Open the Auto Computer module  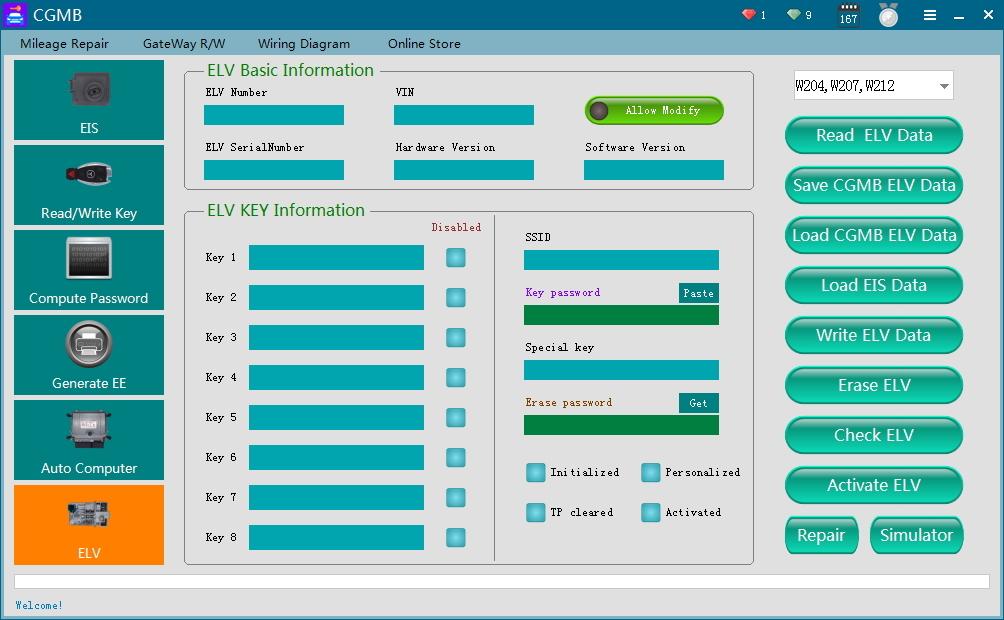pos(88,439)
